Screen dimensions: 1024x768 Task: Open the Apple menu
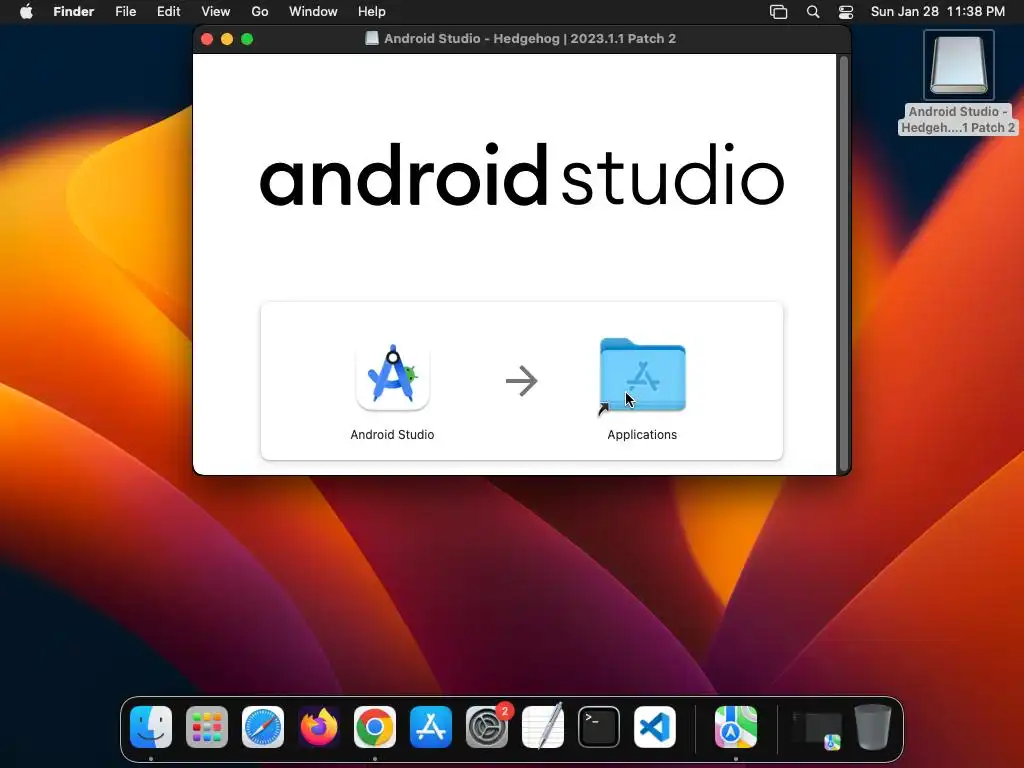pos(26,12)
